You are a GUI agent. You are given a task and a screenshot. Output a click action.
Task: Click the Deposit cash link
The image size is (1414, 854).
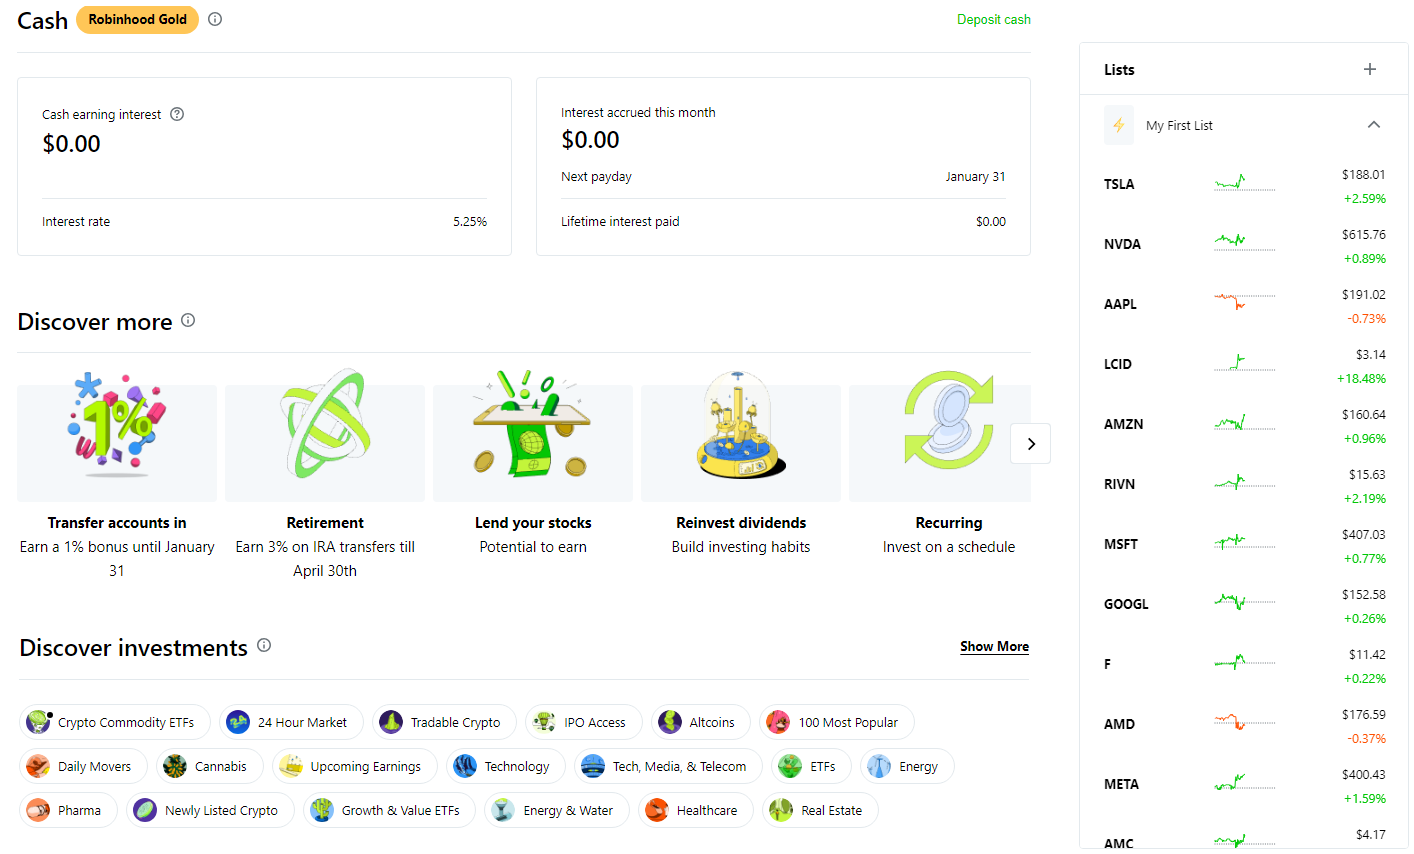coord(994,19)
